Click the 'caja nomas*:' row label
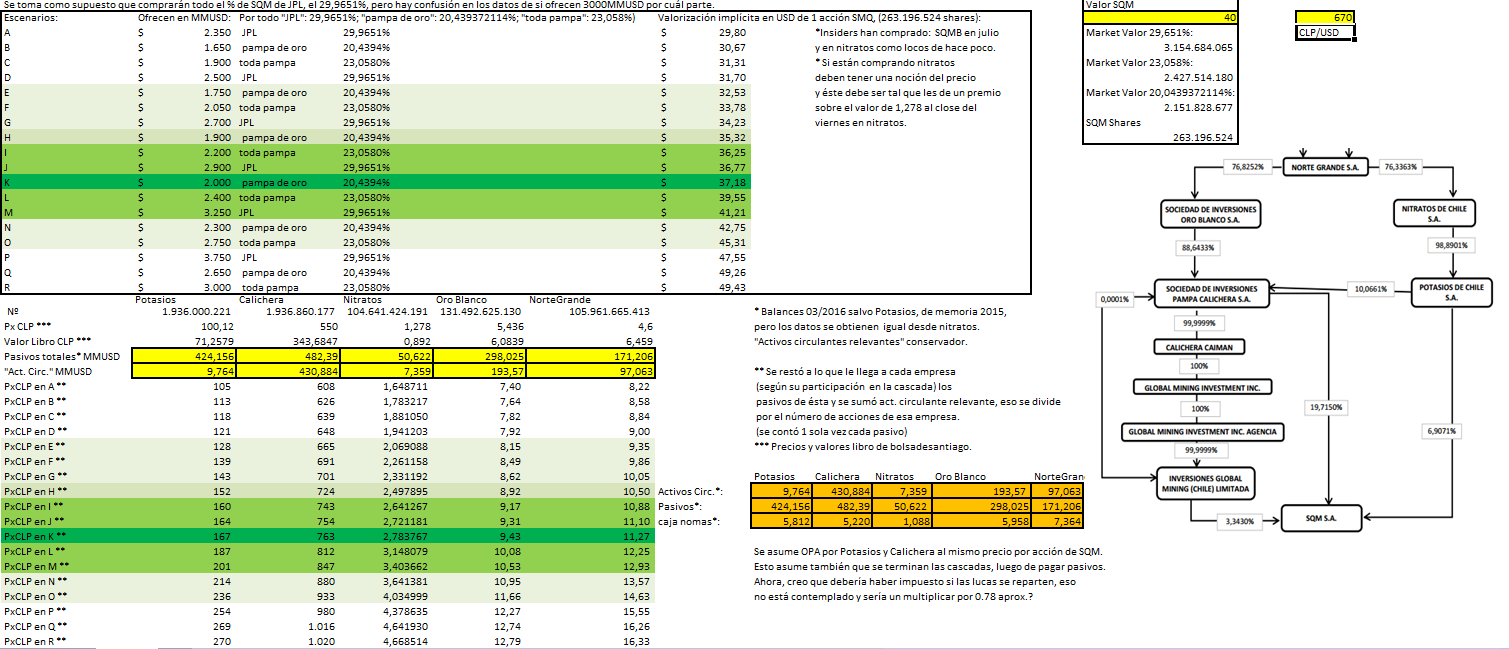1509x649 pixels. [690, 521]
